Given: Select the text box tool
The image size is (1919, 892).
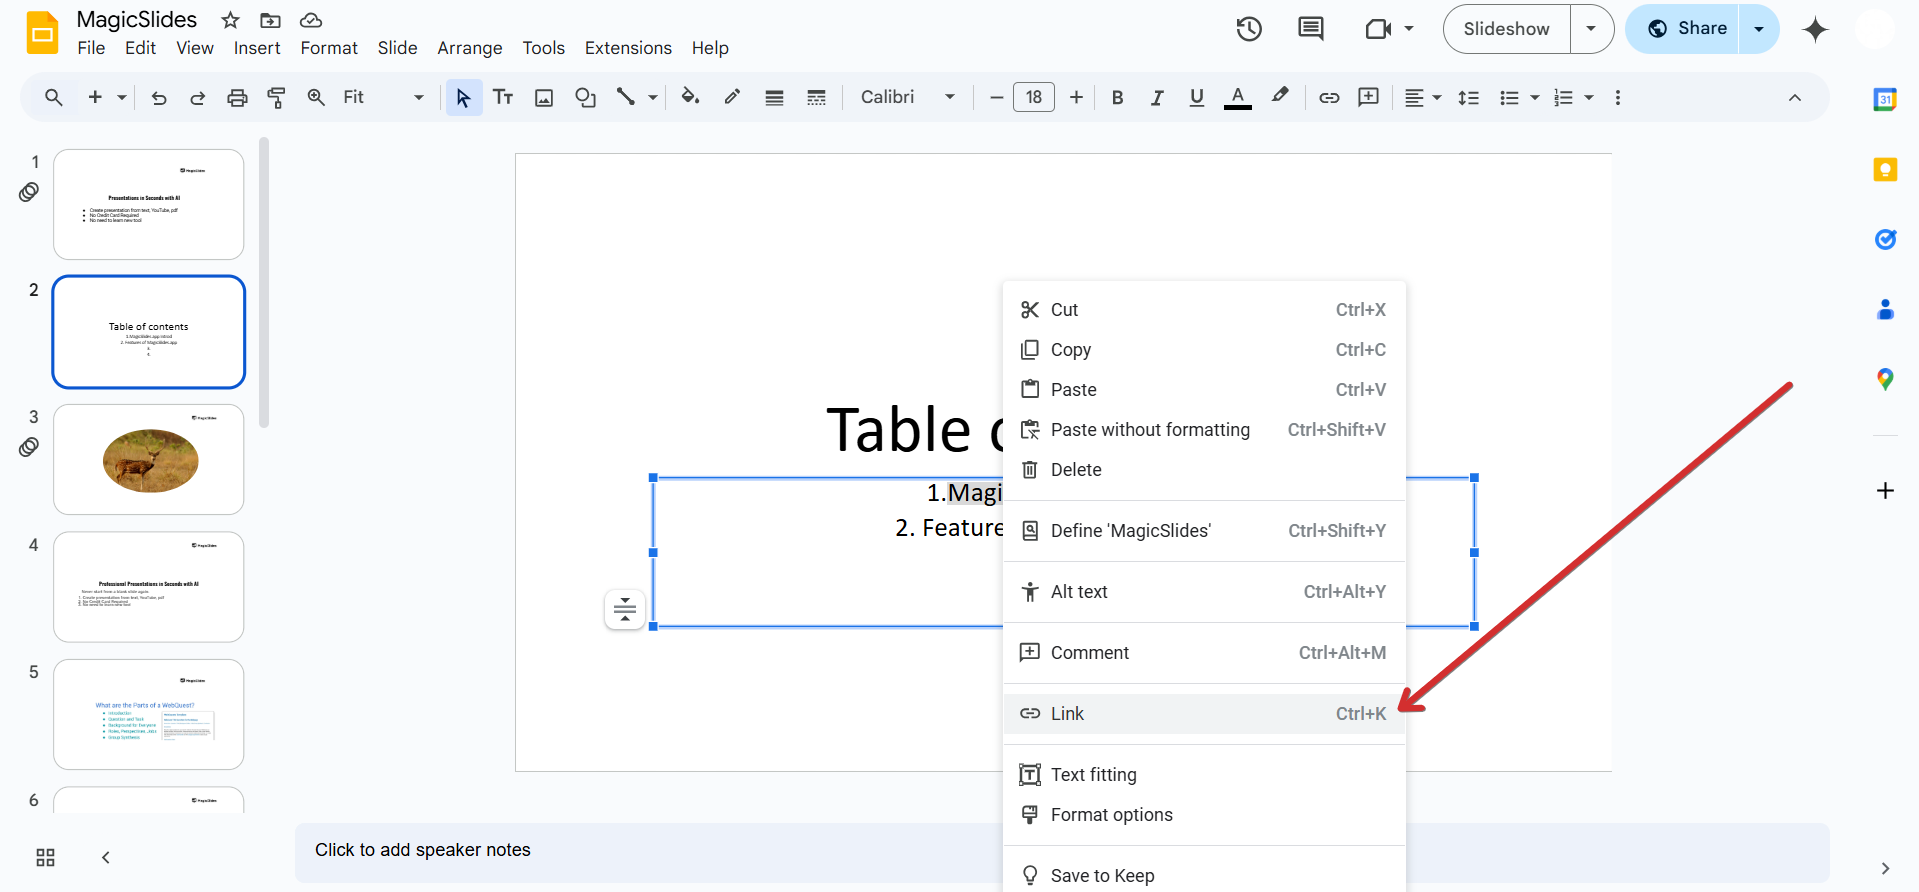Looking at the screenshot, I should pos(503,97).
